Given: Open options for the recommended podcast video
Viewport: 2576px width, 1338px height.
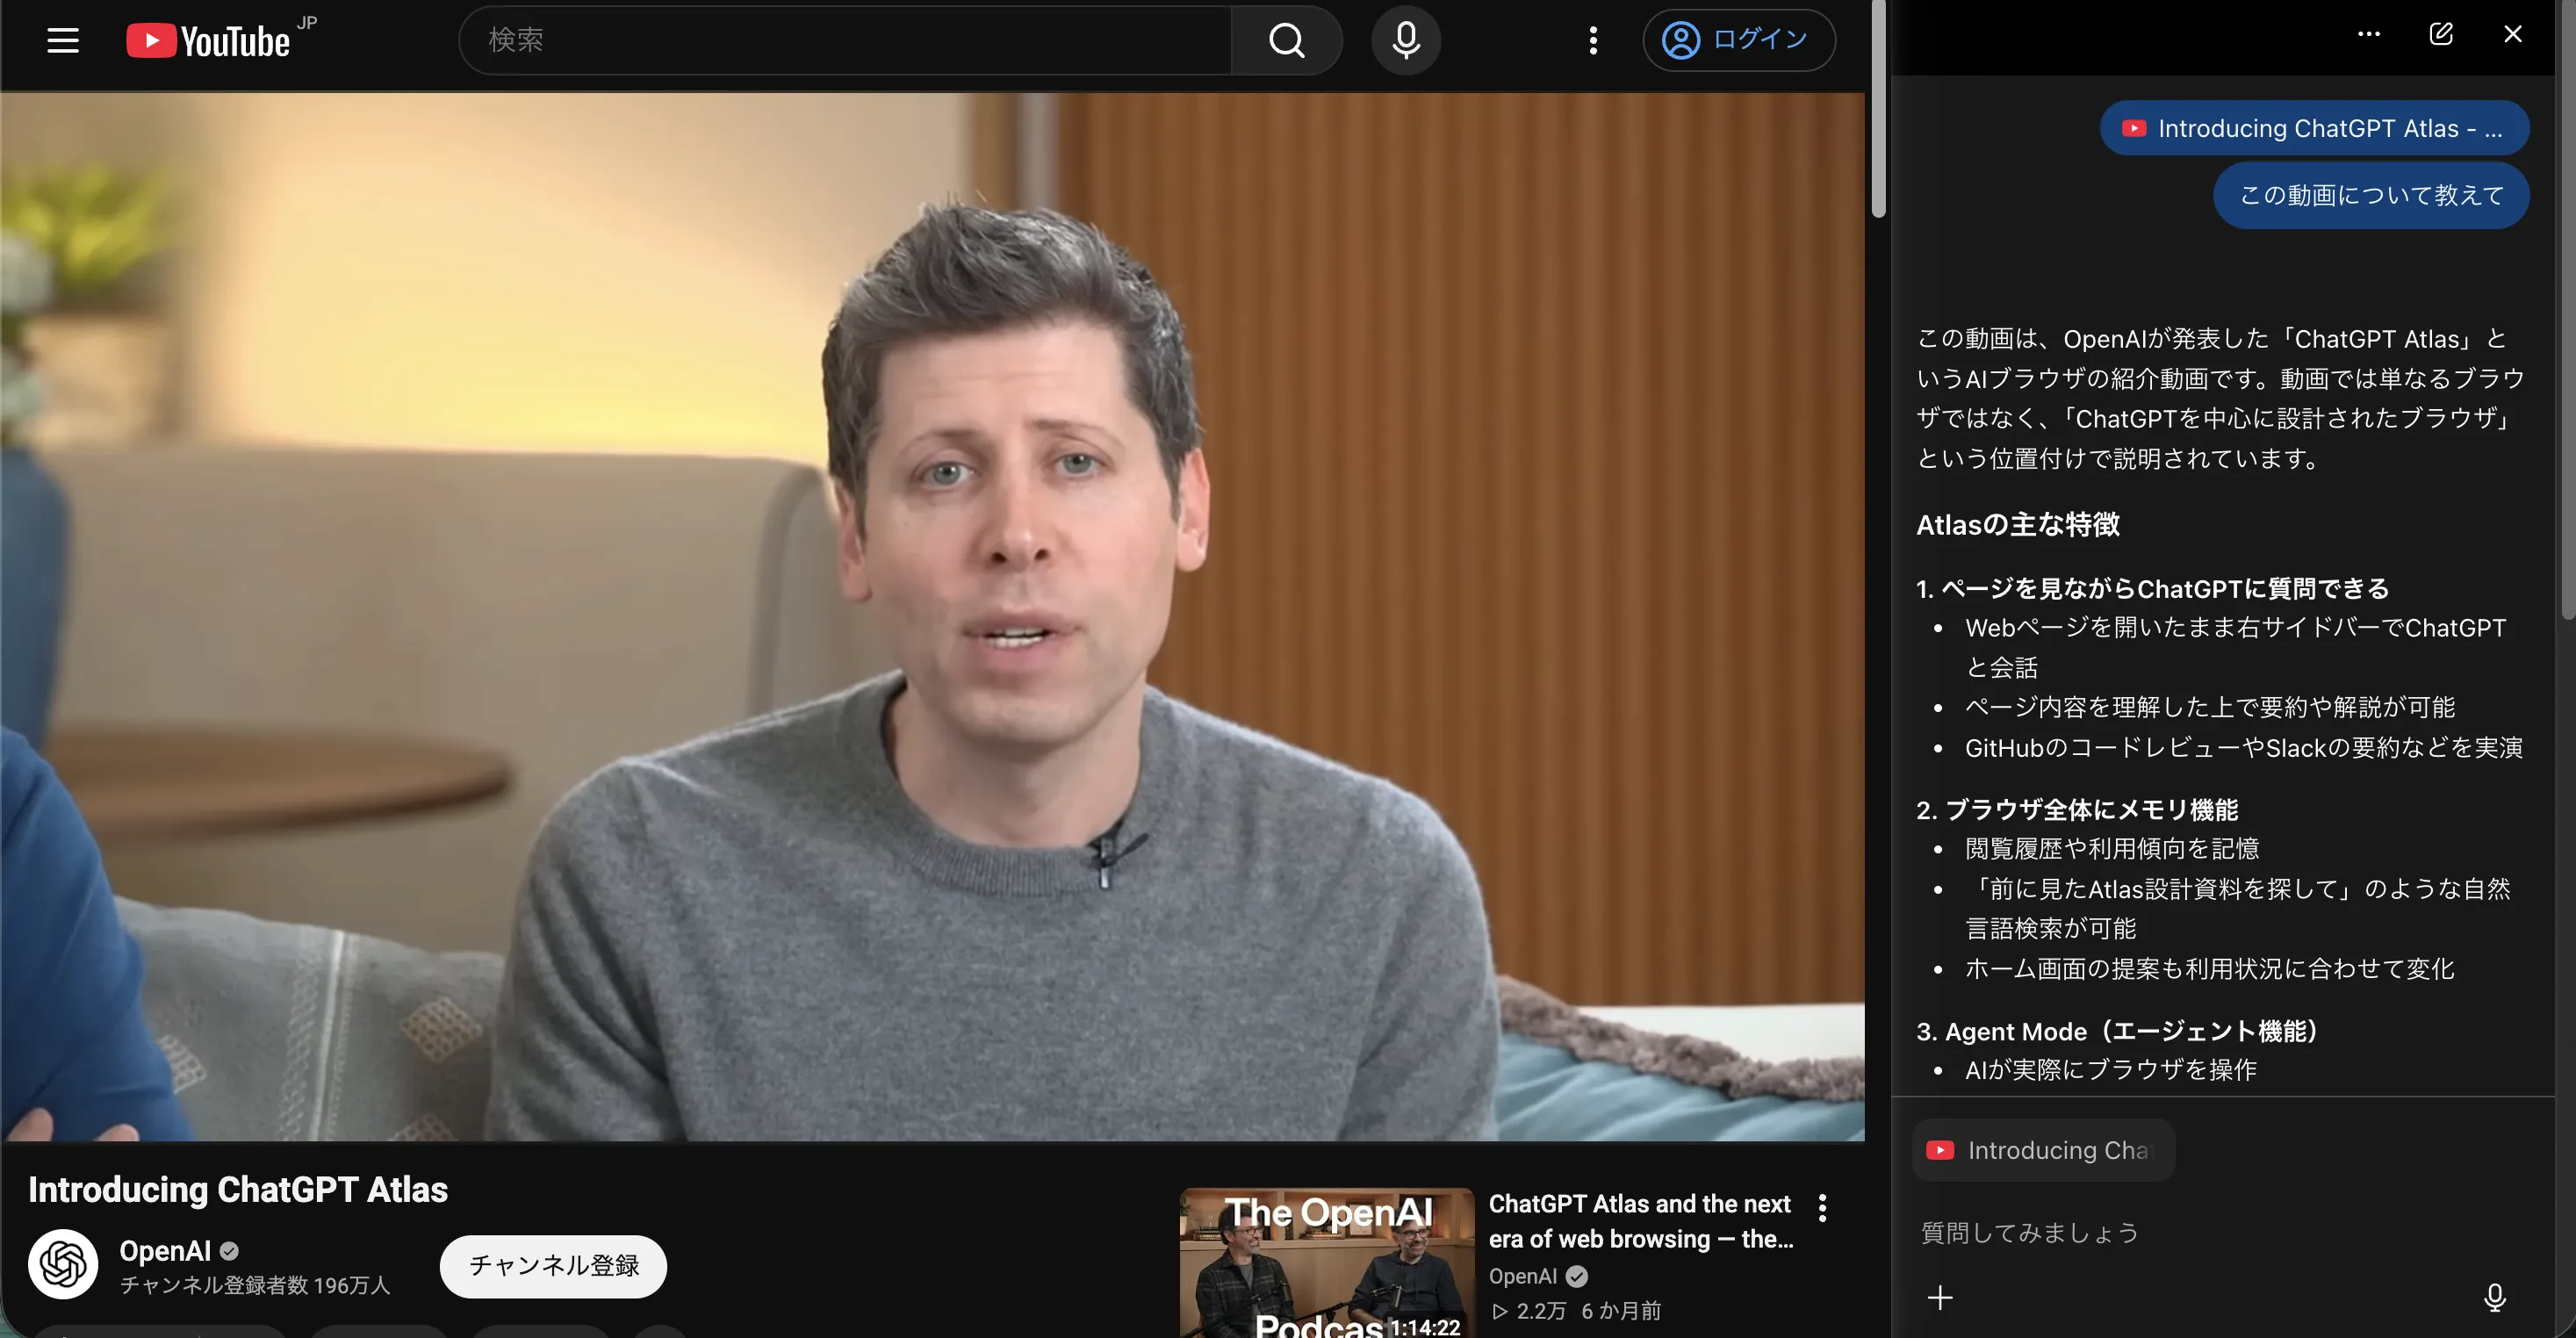Looking at the screenshot, I should click(1823, 1208).
